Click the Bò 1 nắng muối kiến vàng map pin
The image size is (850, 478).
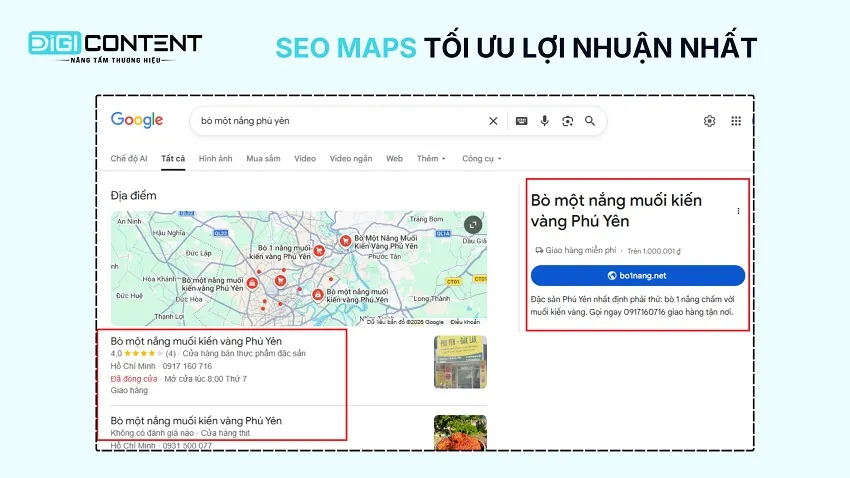pyautogui.click(x=319, y=250)
